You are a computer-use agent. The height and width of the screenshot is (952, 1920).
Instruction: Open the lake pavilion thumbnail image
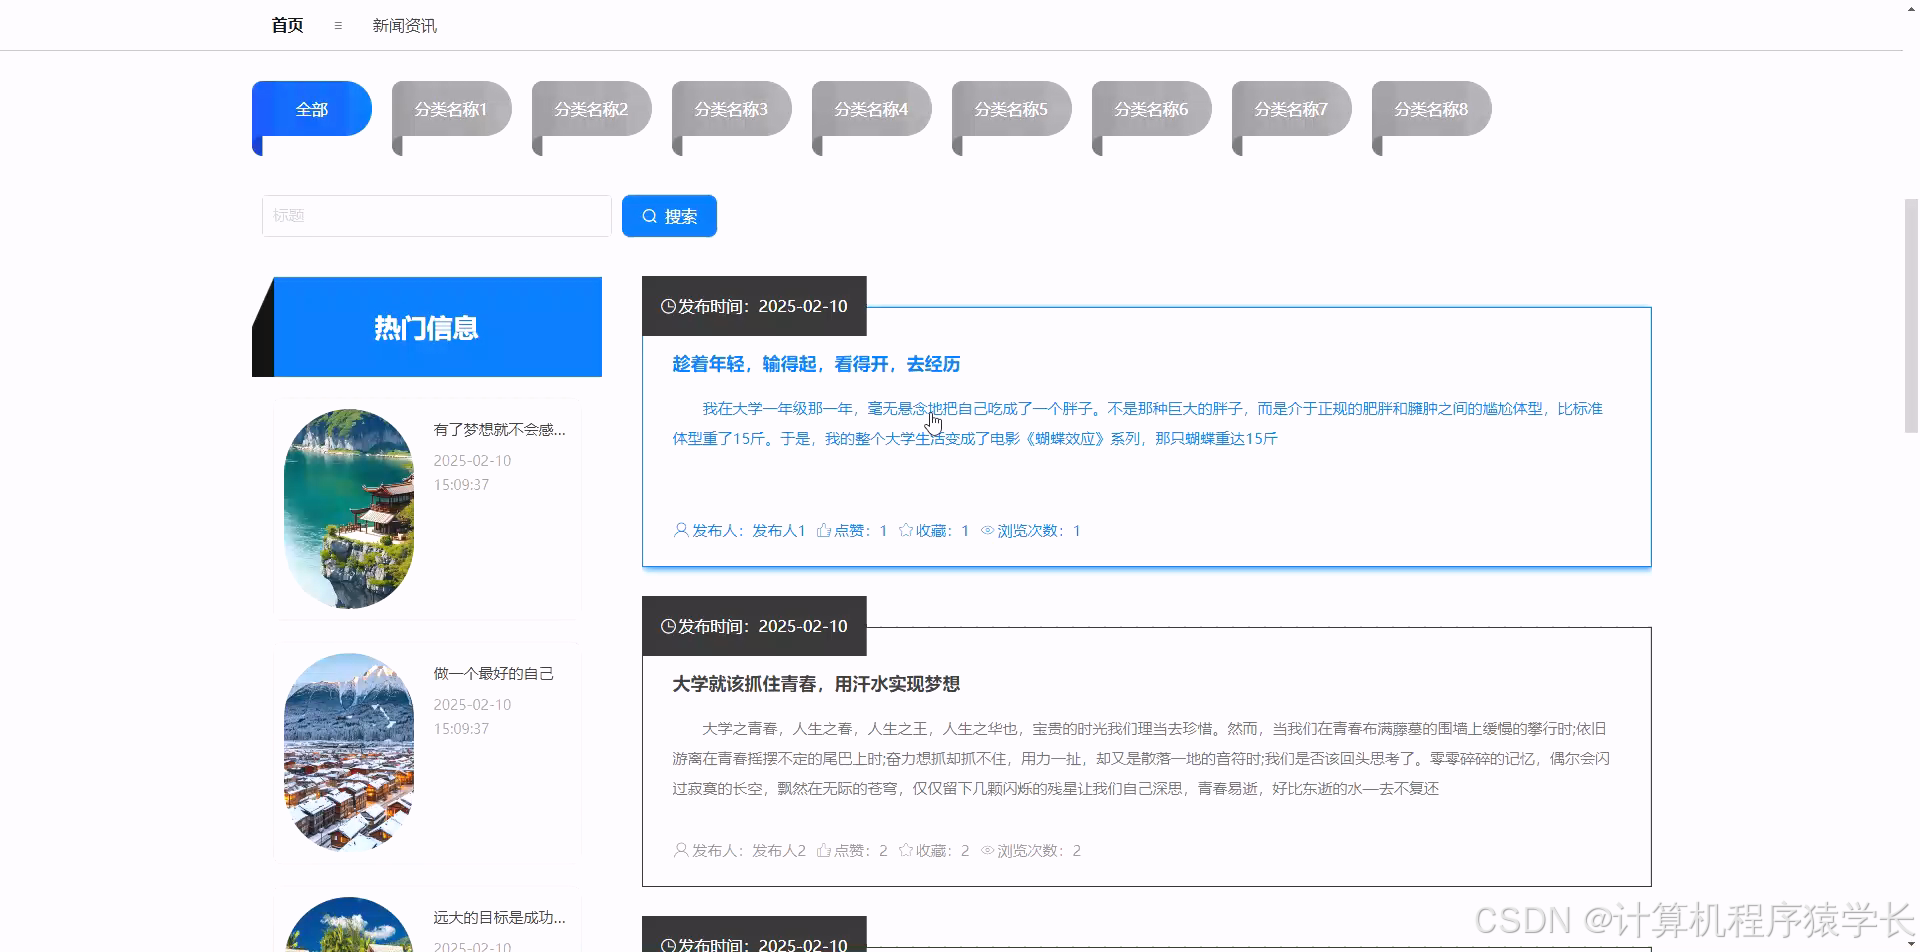coord(349,508)
